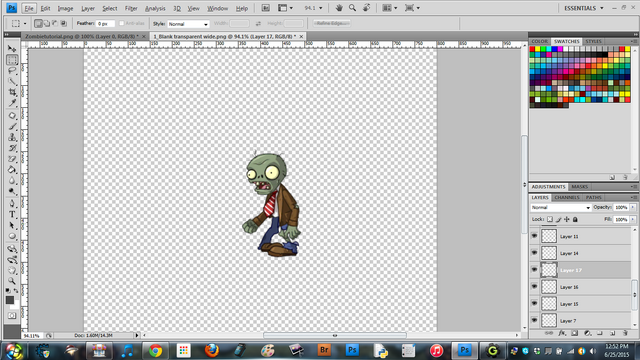This screenshot has height=360, width=640.
Task: Toggle Quick Mask mode
Action: tap(12, 316)
